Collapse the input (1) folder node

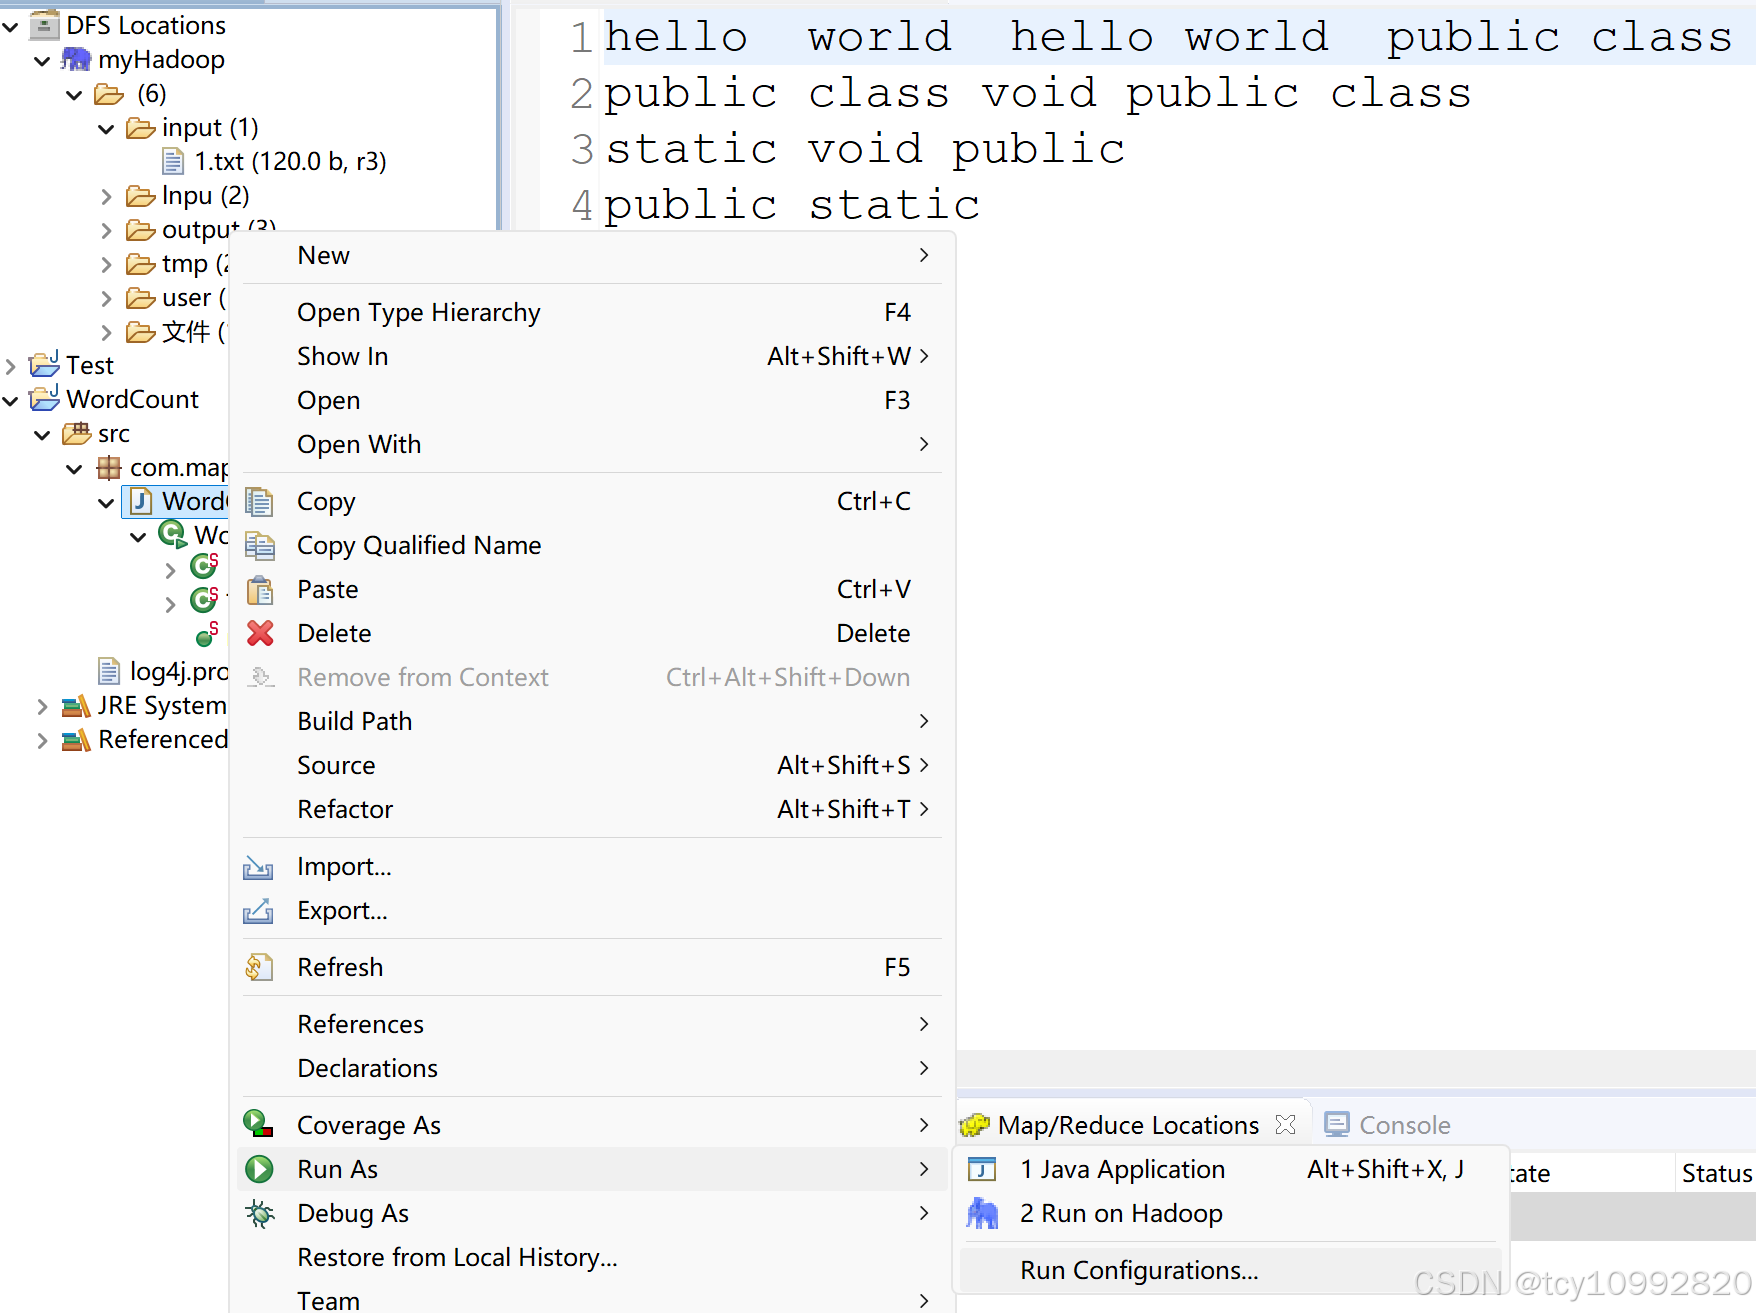coord(106,128)
